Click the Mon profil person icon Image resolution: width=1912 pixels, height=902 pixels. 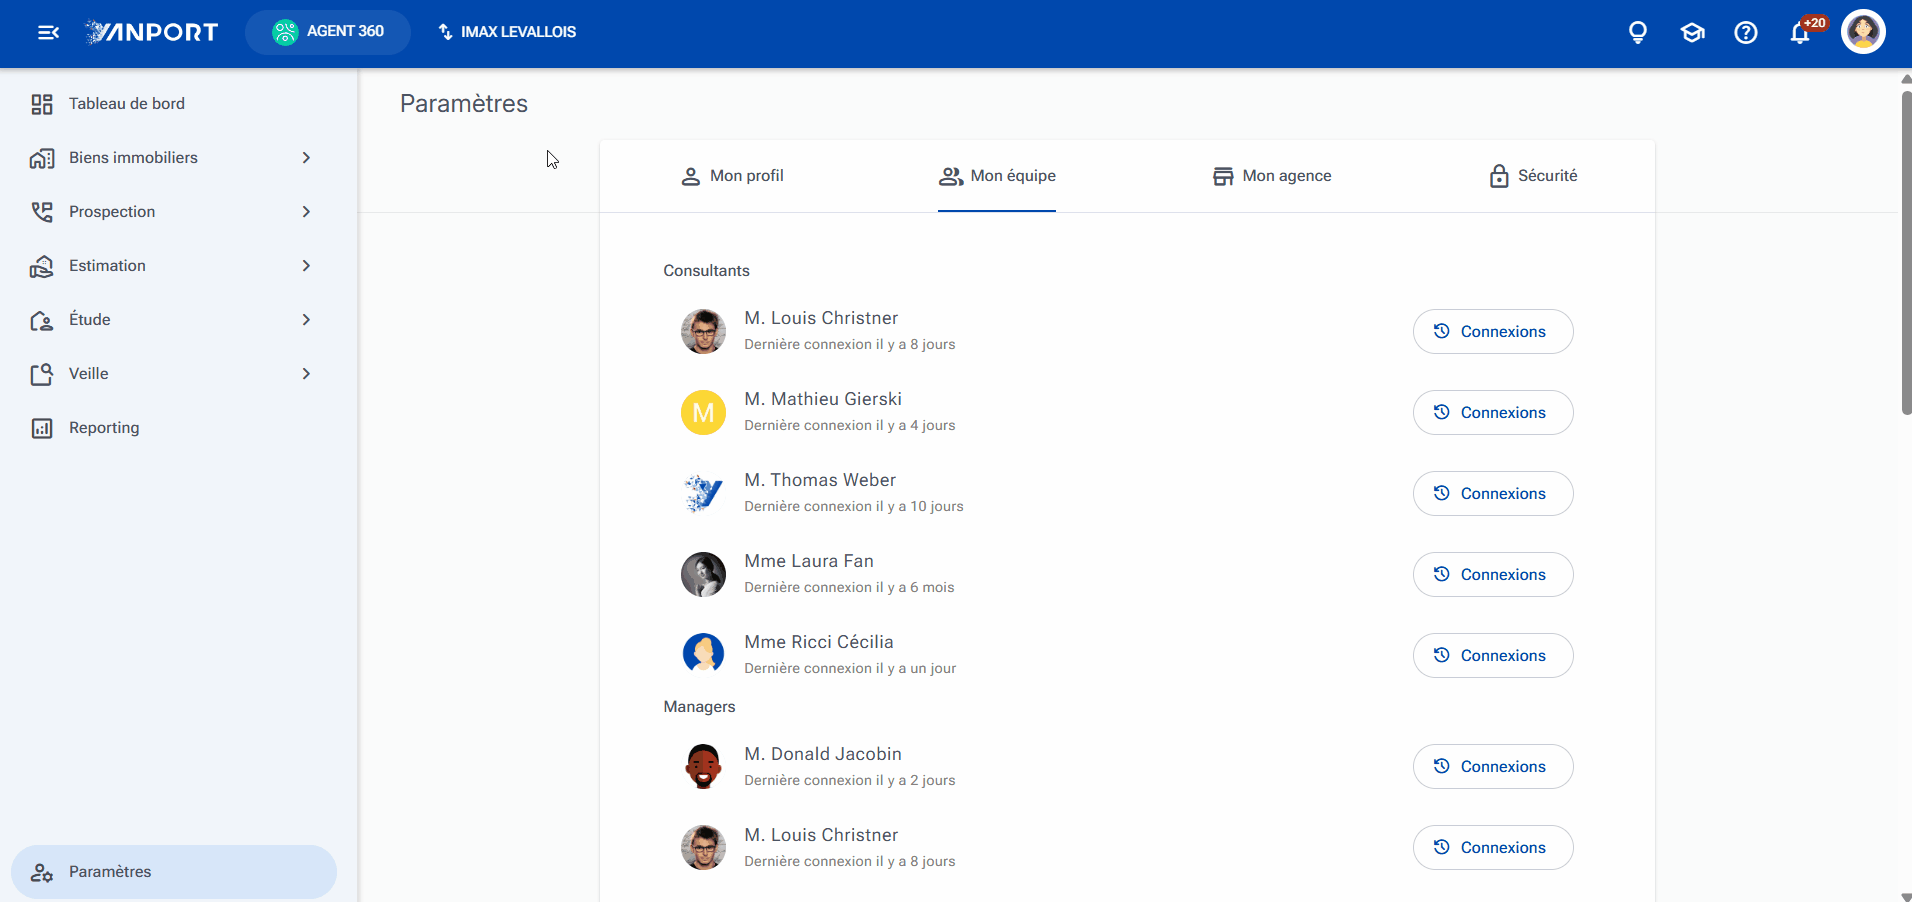690,176
